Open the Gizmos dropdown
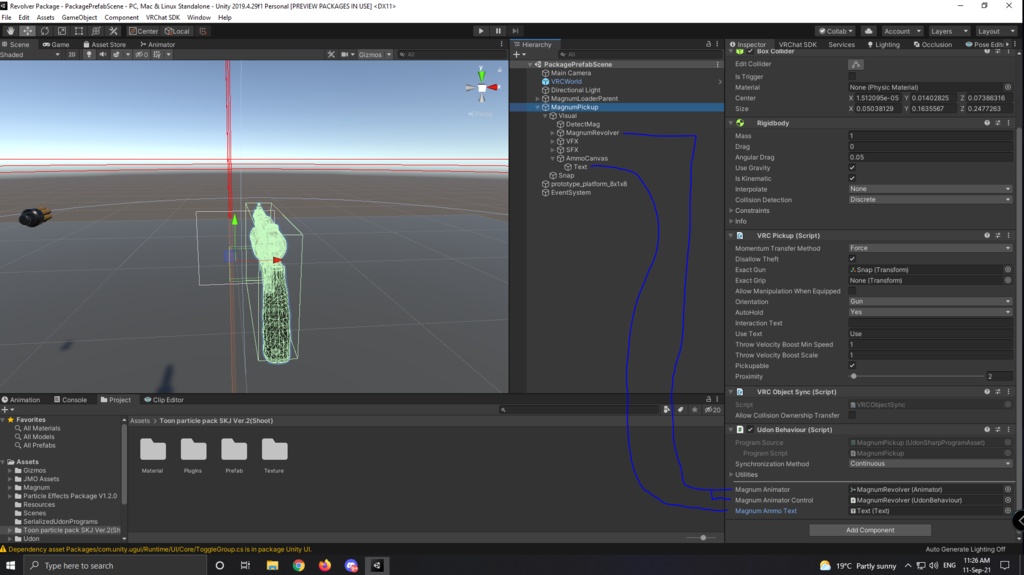 click(x=374, y=55)
